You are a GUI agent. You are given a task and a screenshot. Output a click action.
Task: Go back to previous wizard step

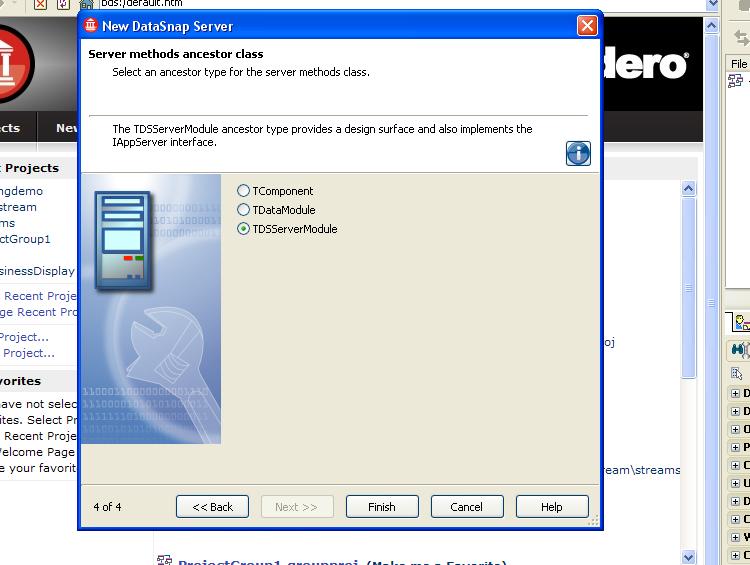pyautogui.click(x=212, y=507)
